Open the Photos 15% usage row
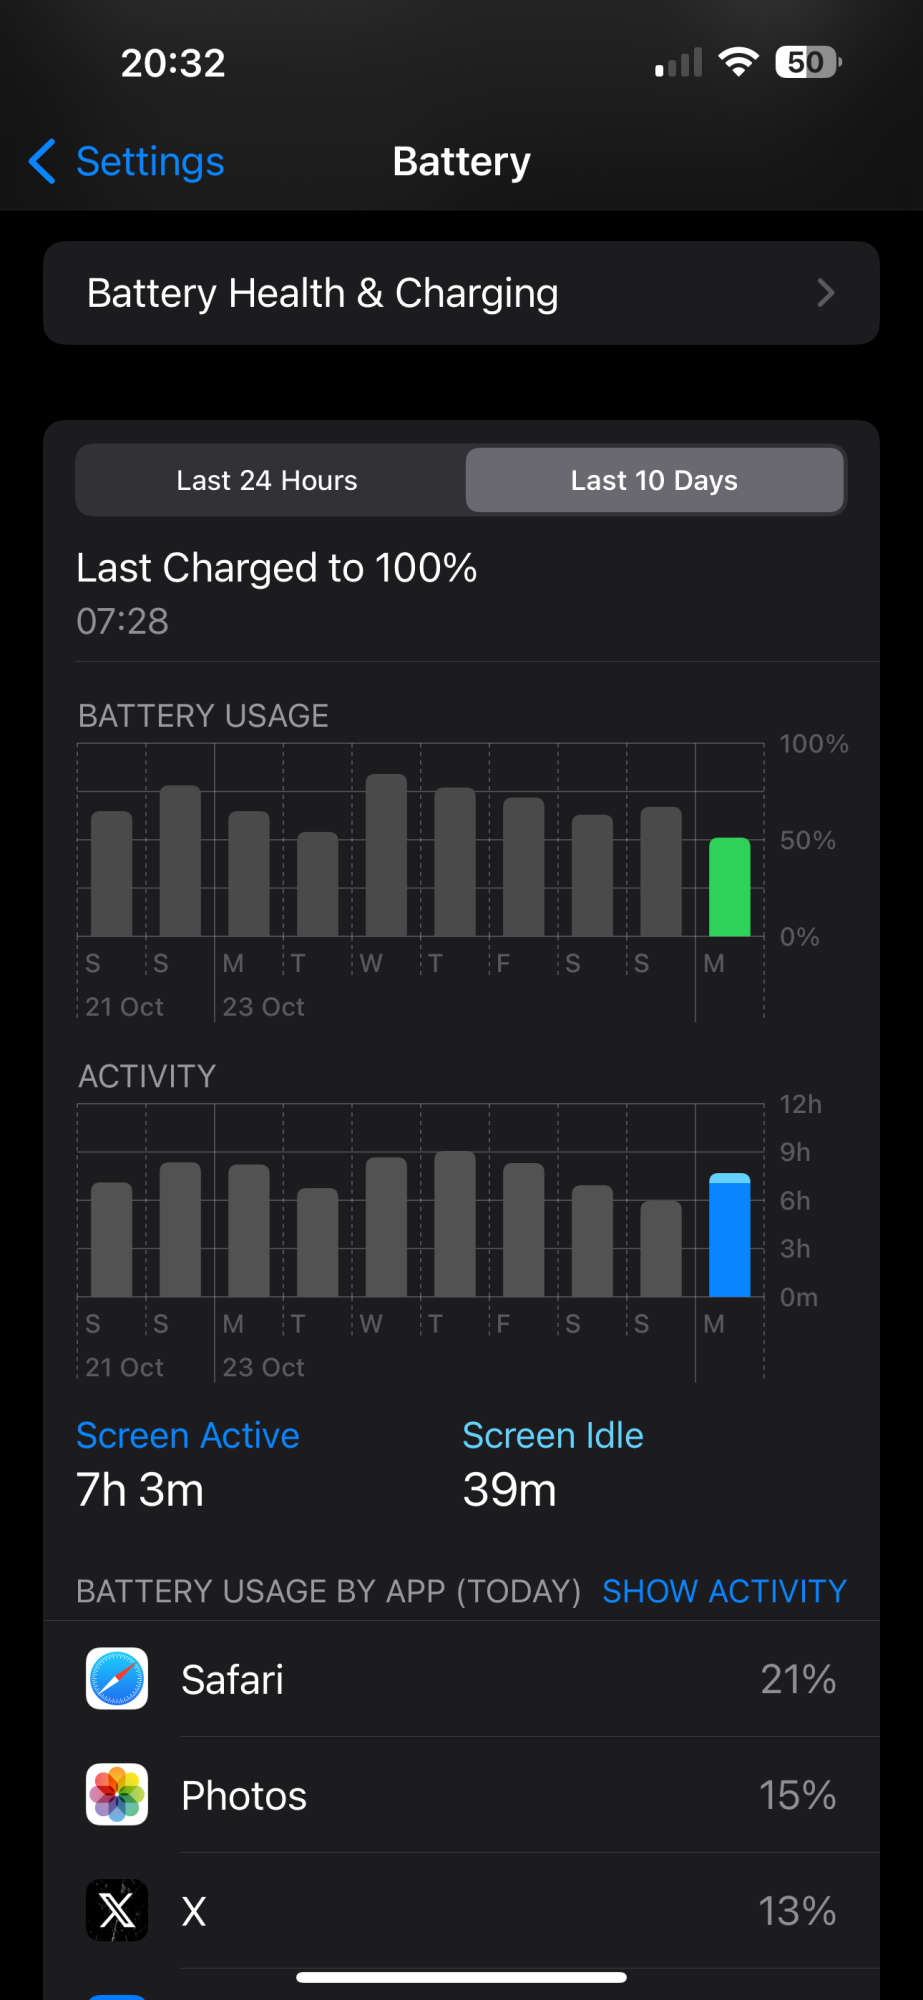The width and height of the screenshot is (923, 2000). pyautogui.click(x=461, y=1795)
